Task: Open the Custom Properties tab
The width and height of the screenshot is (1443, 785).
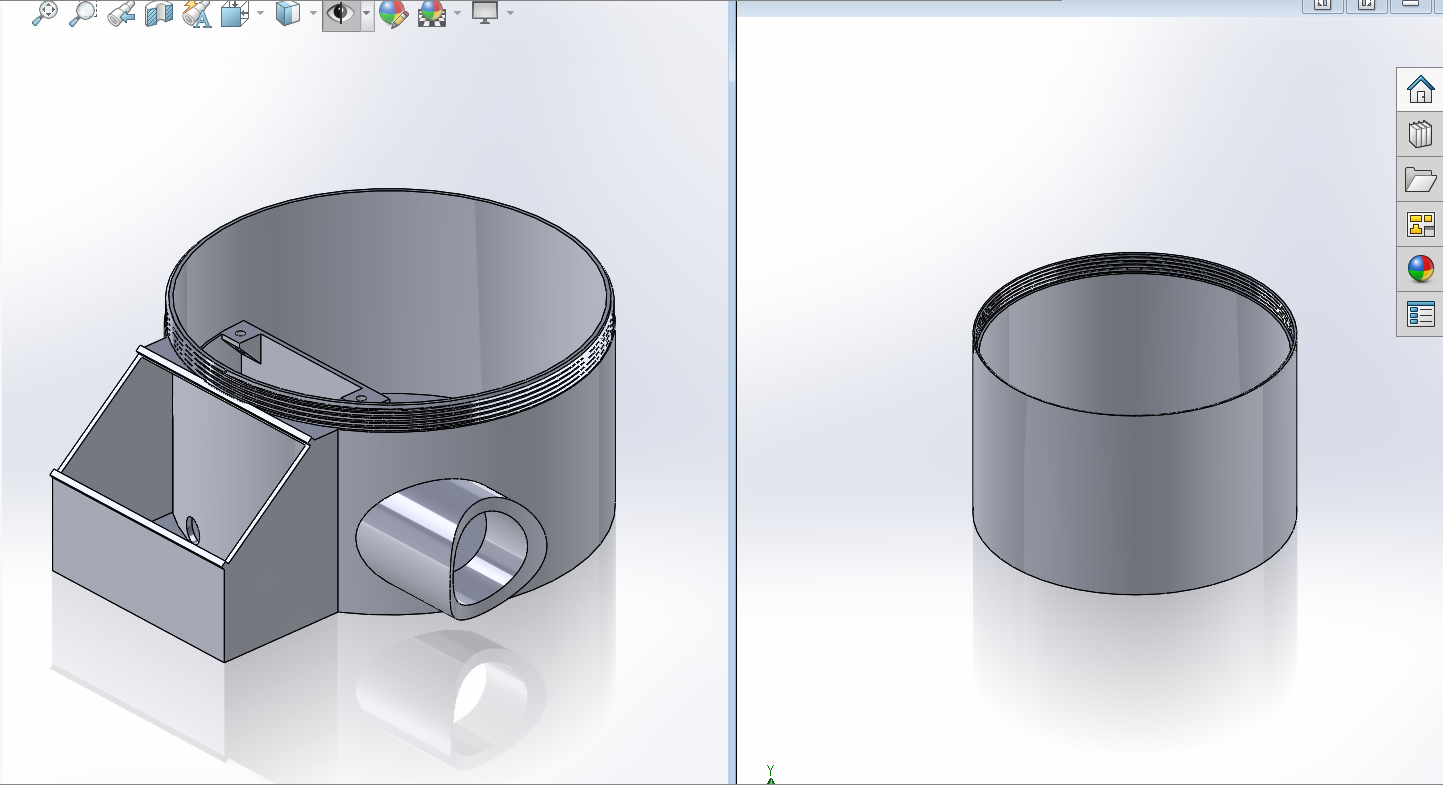Action: coord(1420,314)
